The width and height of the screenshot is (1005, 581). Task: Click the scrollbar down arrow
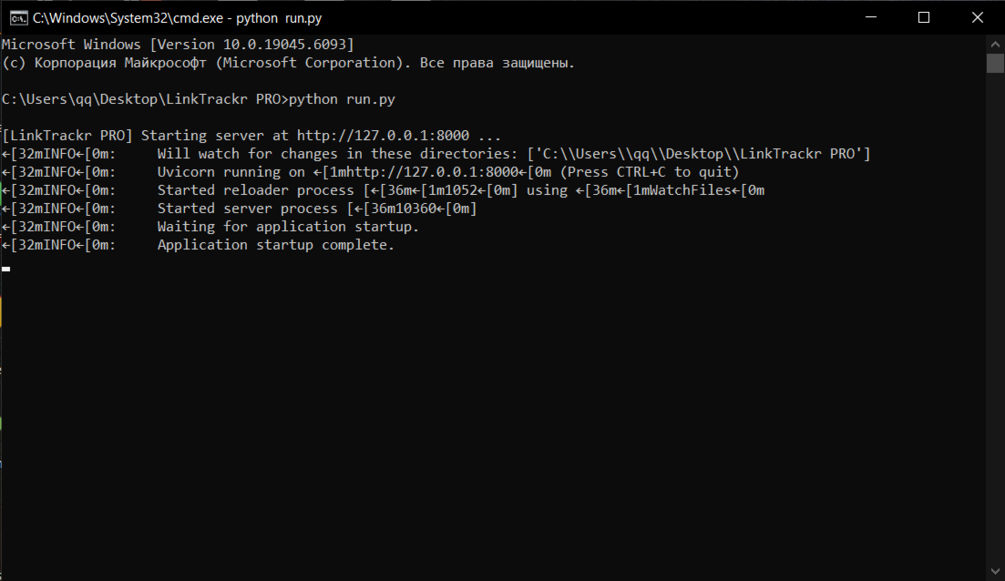point(995,571)
